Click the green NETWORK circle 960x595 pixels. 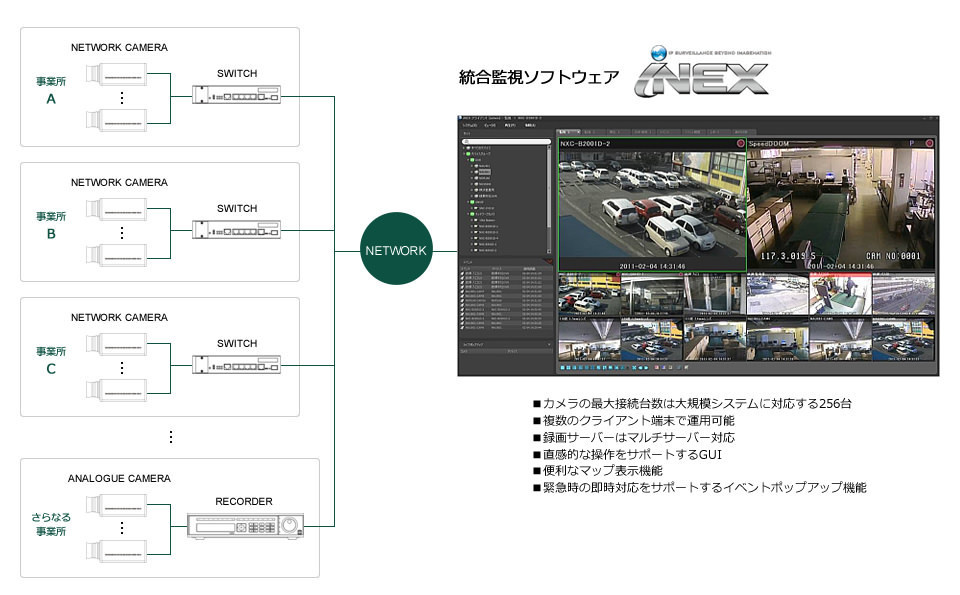[x=396, y=249]
